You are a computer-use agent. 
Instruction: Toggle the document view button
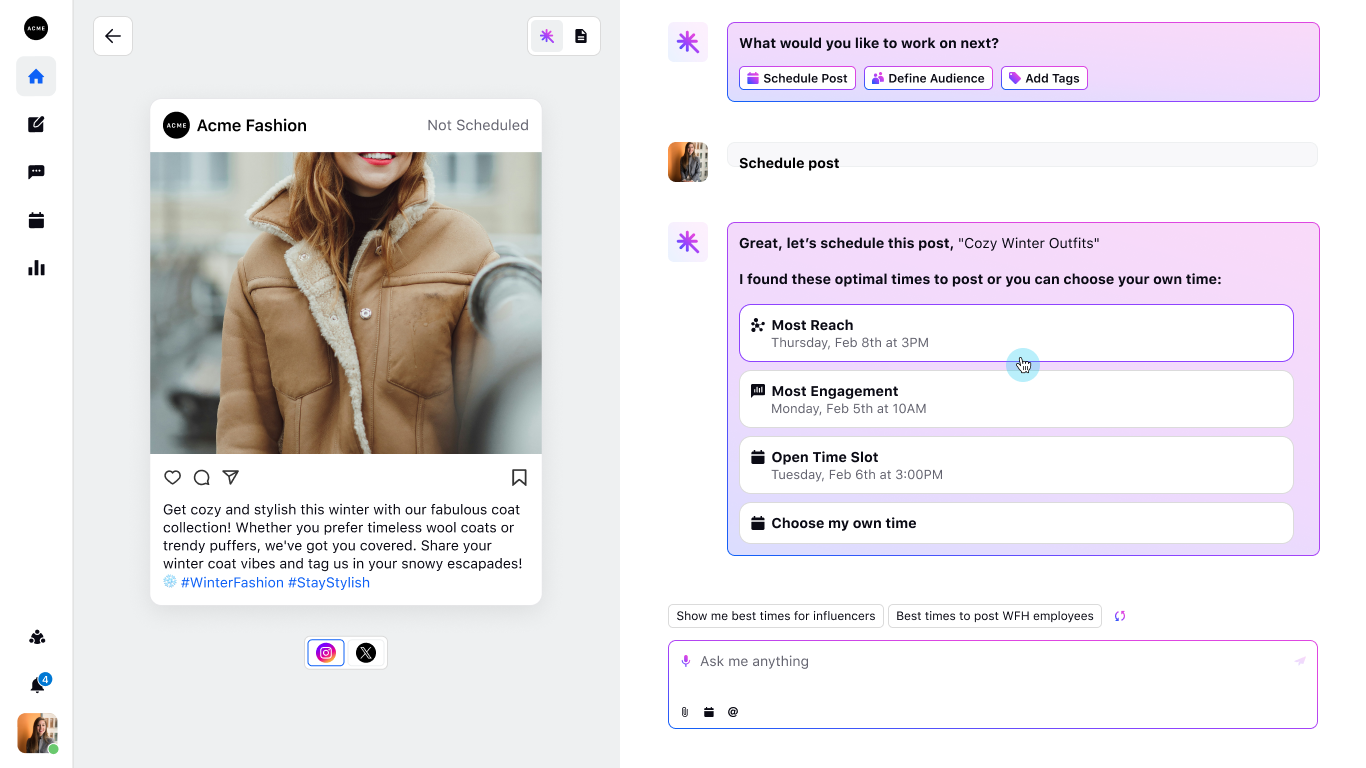[x=581, y=36]
